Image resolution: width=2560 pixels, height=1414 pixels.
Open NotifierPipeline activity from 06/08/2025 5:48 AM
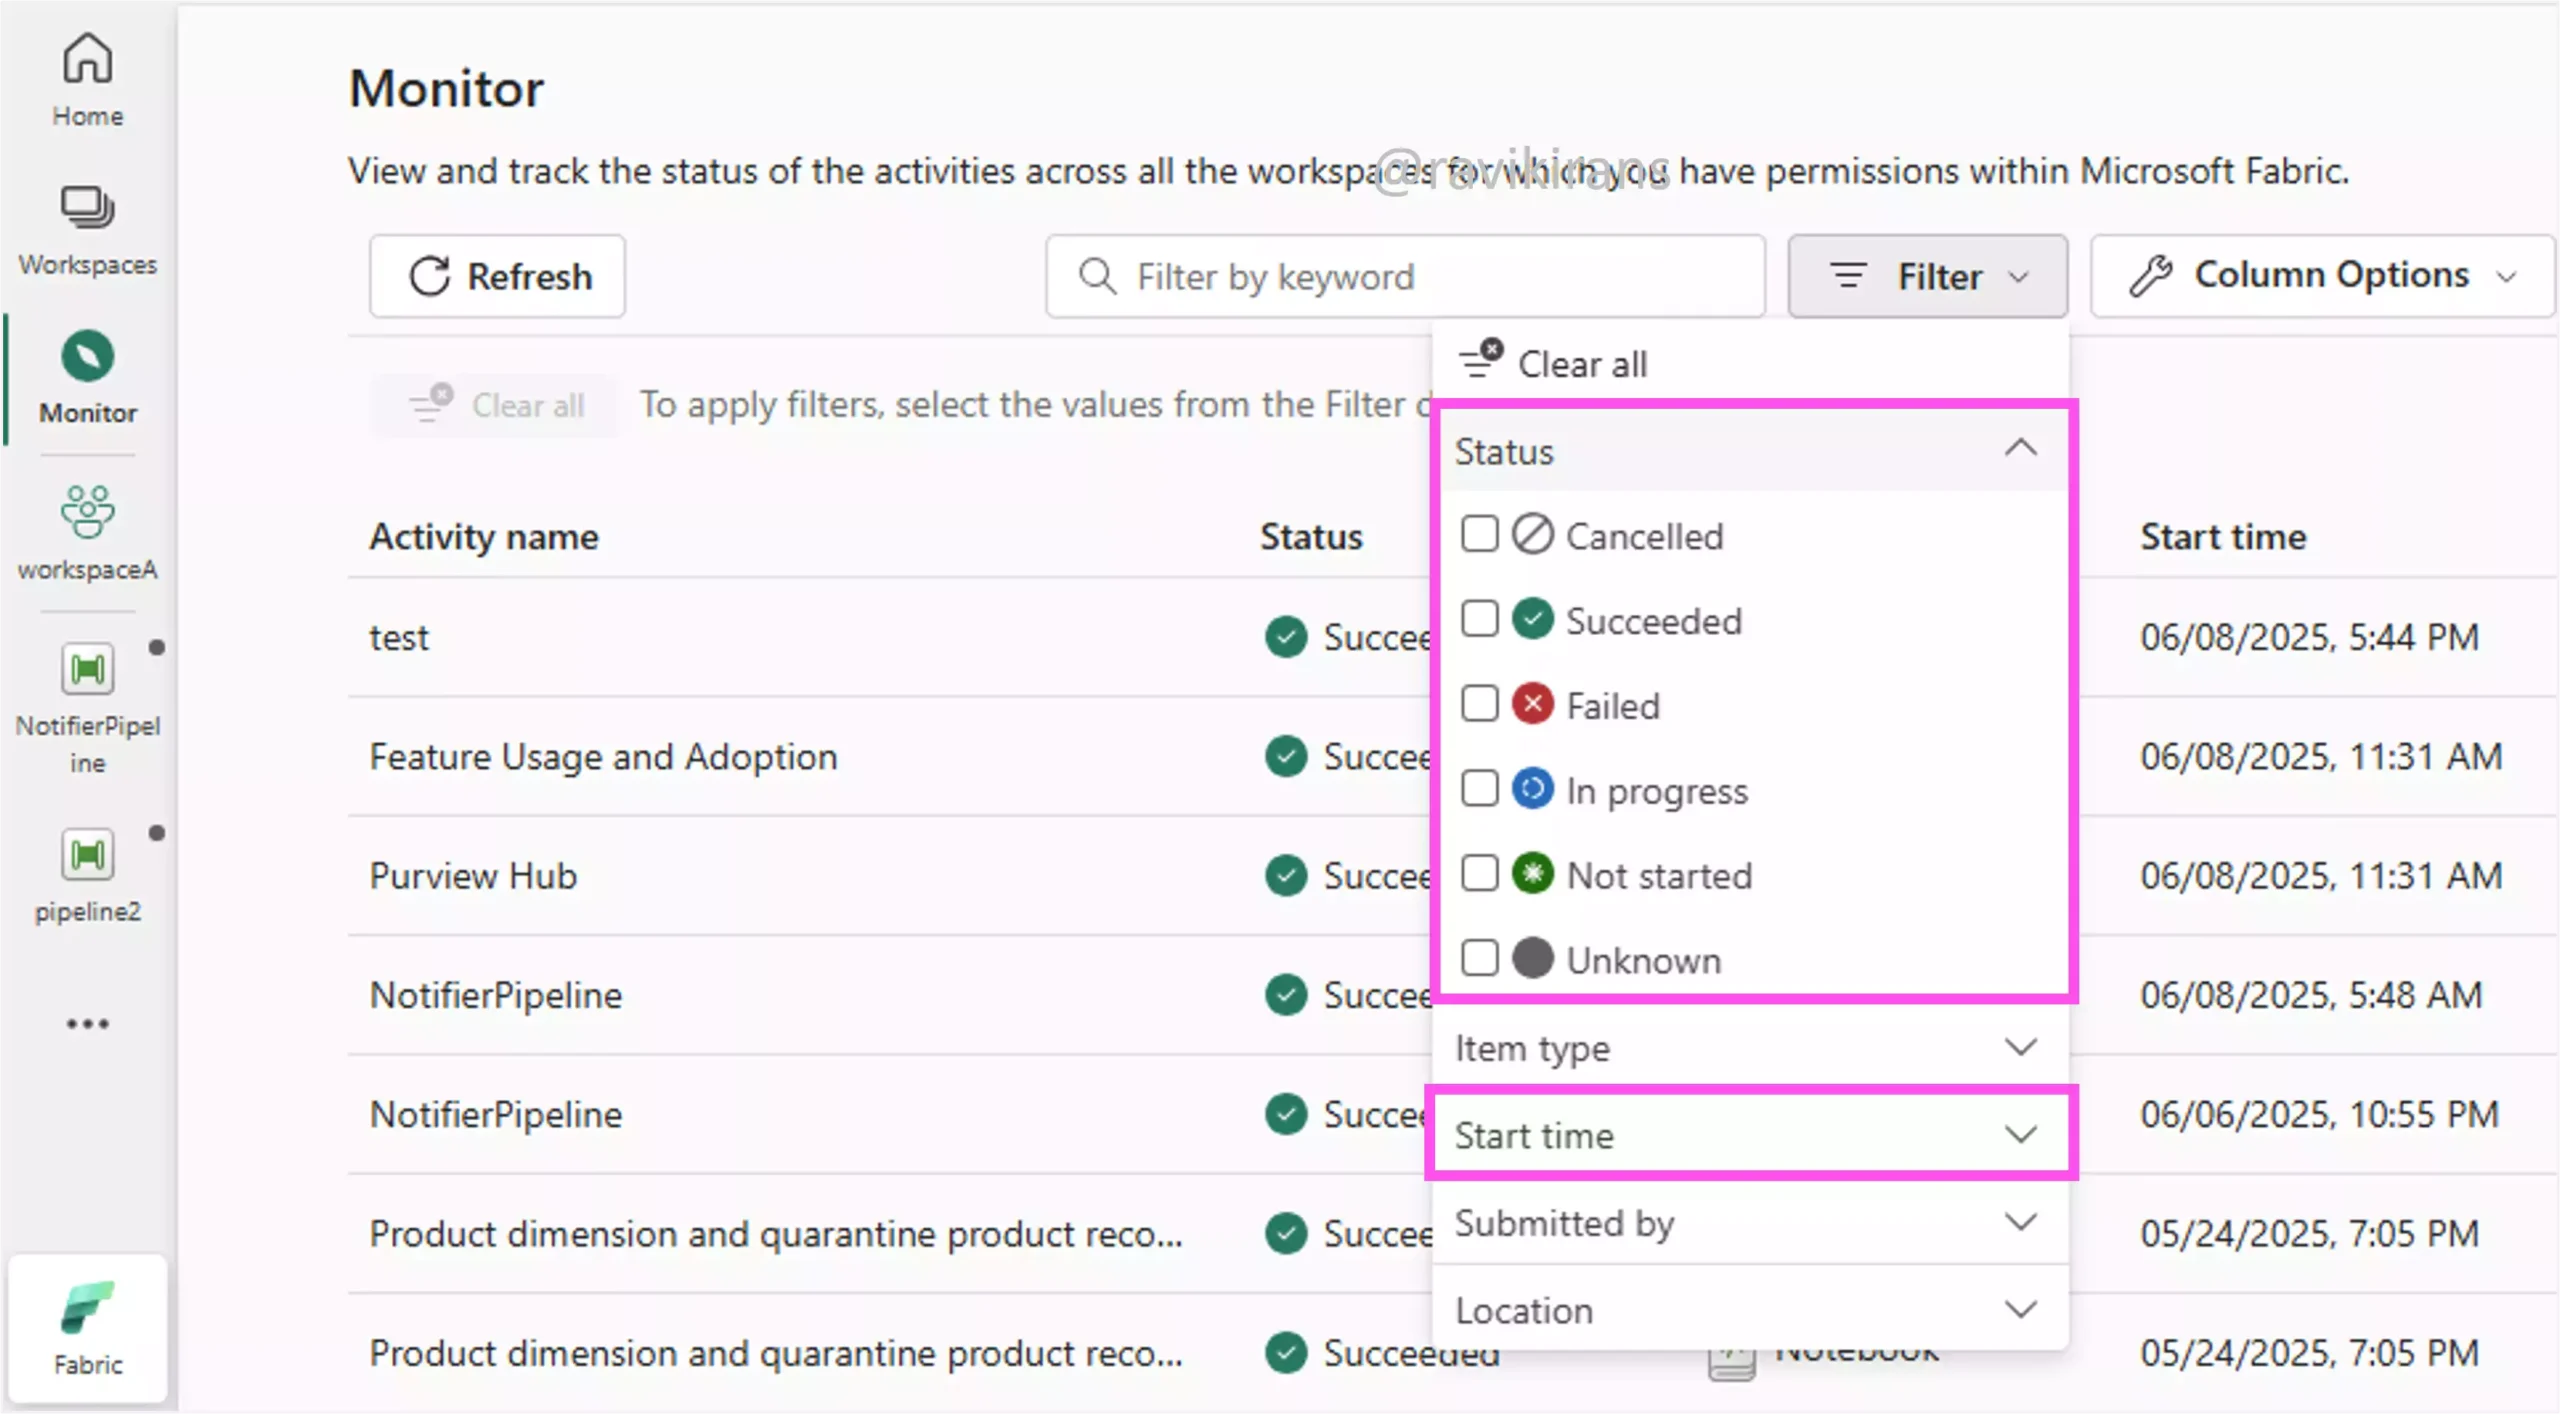point(496,995)
